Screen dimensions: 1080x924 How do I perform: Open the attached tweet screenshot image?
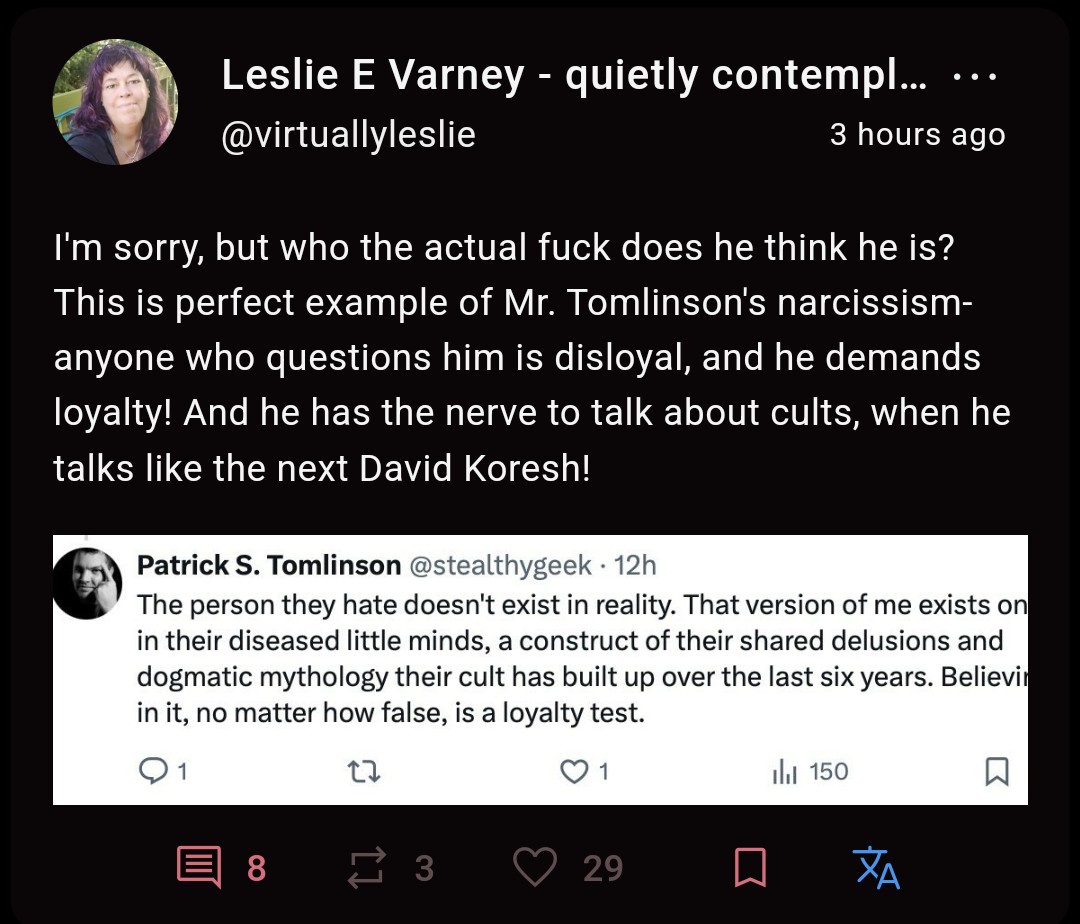click(x=540, y=669)
